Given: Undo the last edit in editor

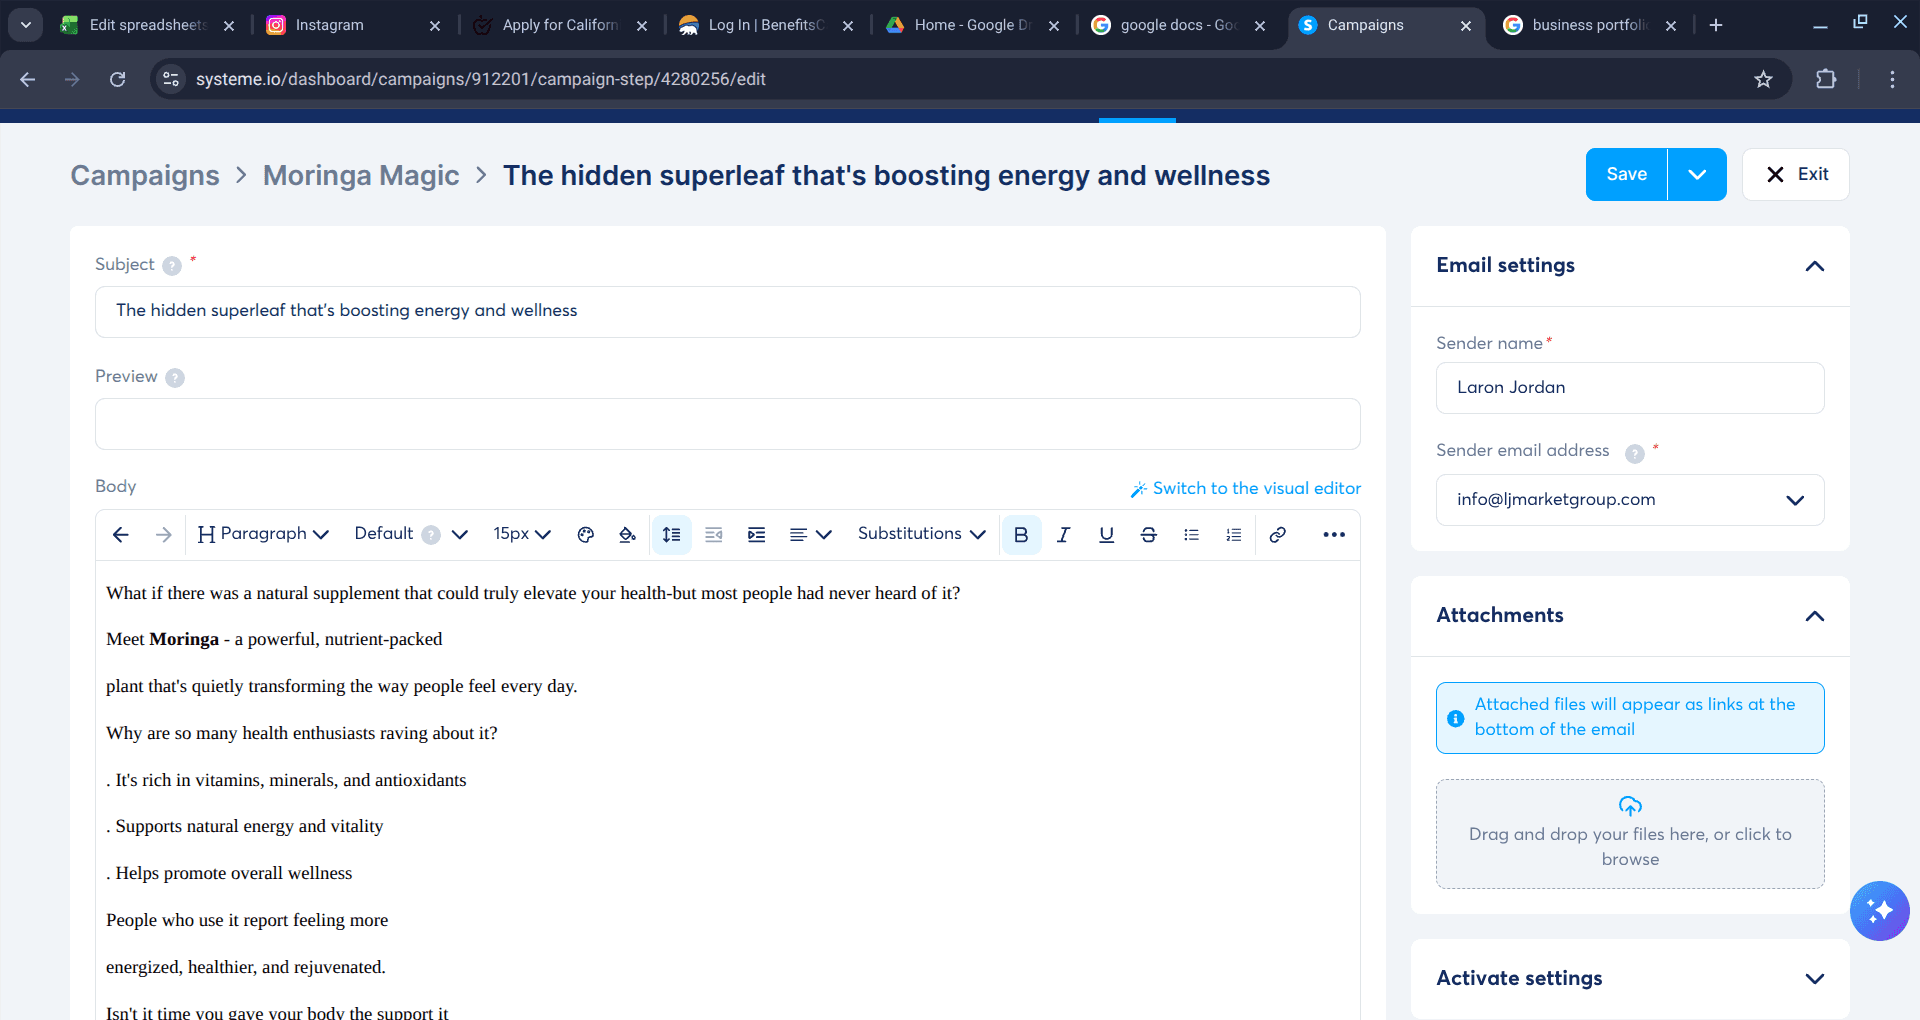Looking at the screenshot, I should (x=121, y=535).
